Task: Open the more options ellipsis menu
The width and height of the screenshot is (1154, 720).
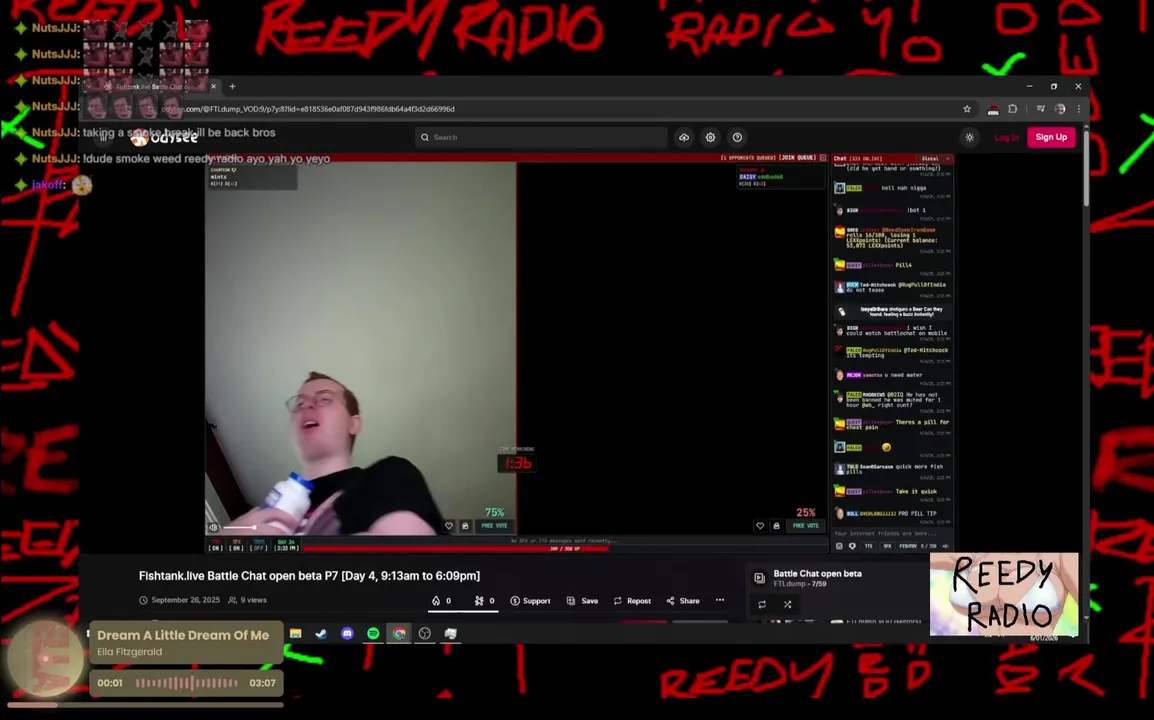Action: (x=720, y=600)
